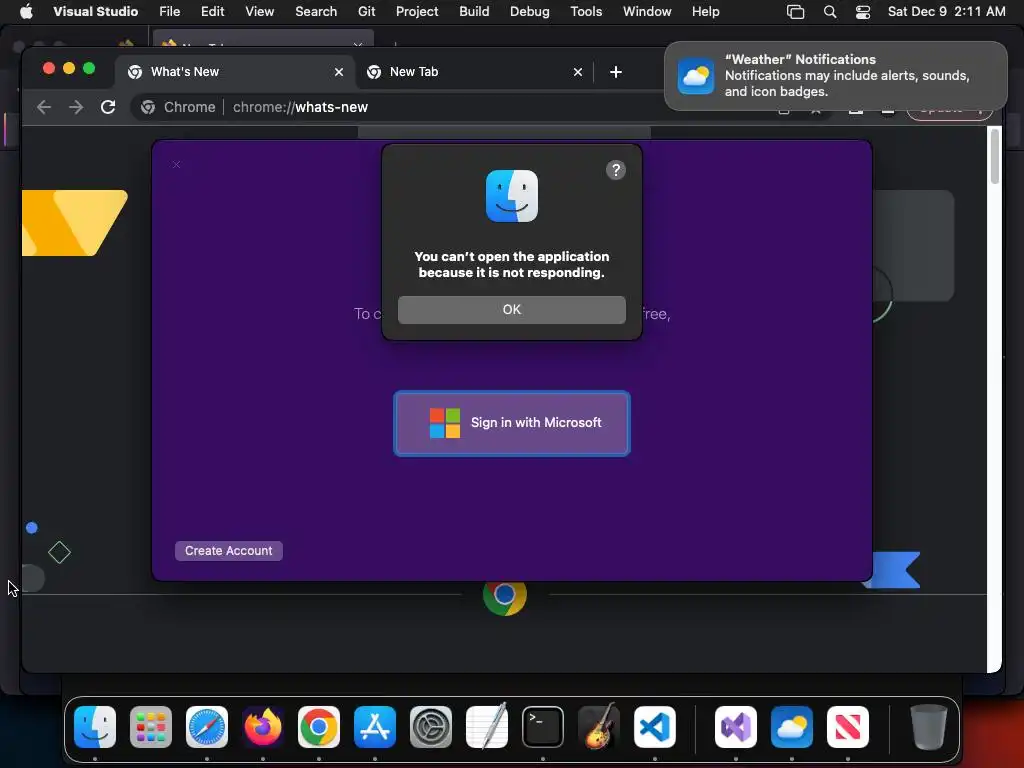
Task: Click OK in the not responding dialog
Action: 511,310
